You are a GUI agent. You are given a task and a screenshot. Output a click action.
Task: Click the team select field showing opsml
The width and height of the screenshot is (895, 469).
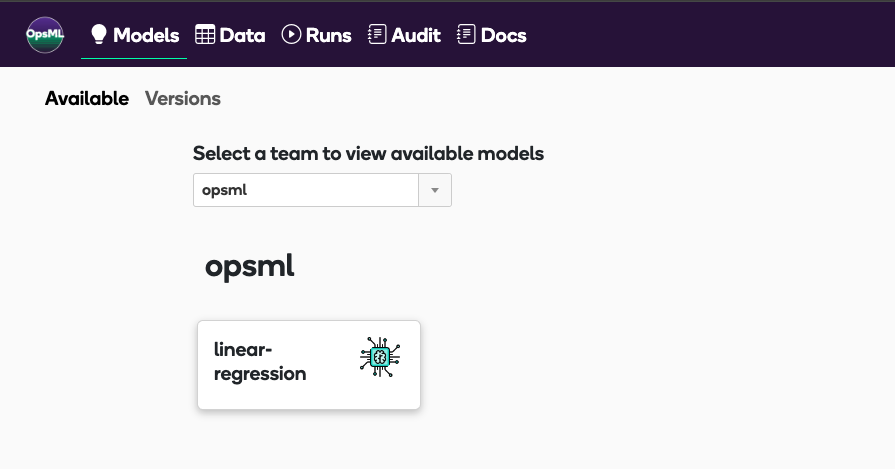[322, 190]
